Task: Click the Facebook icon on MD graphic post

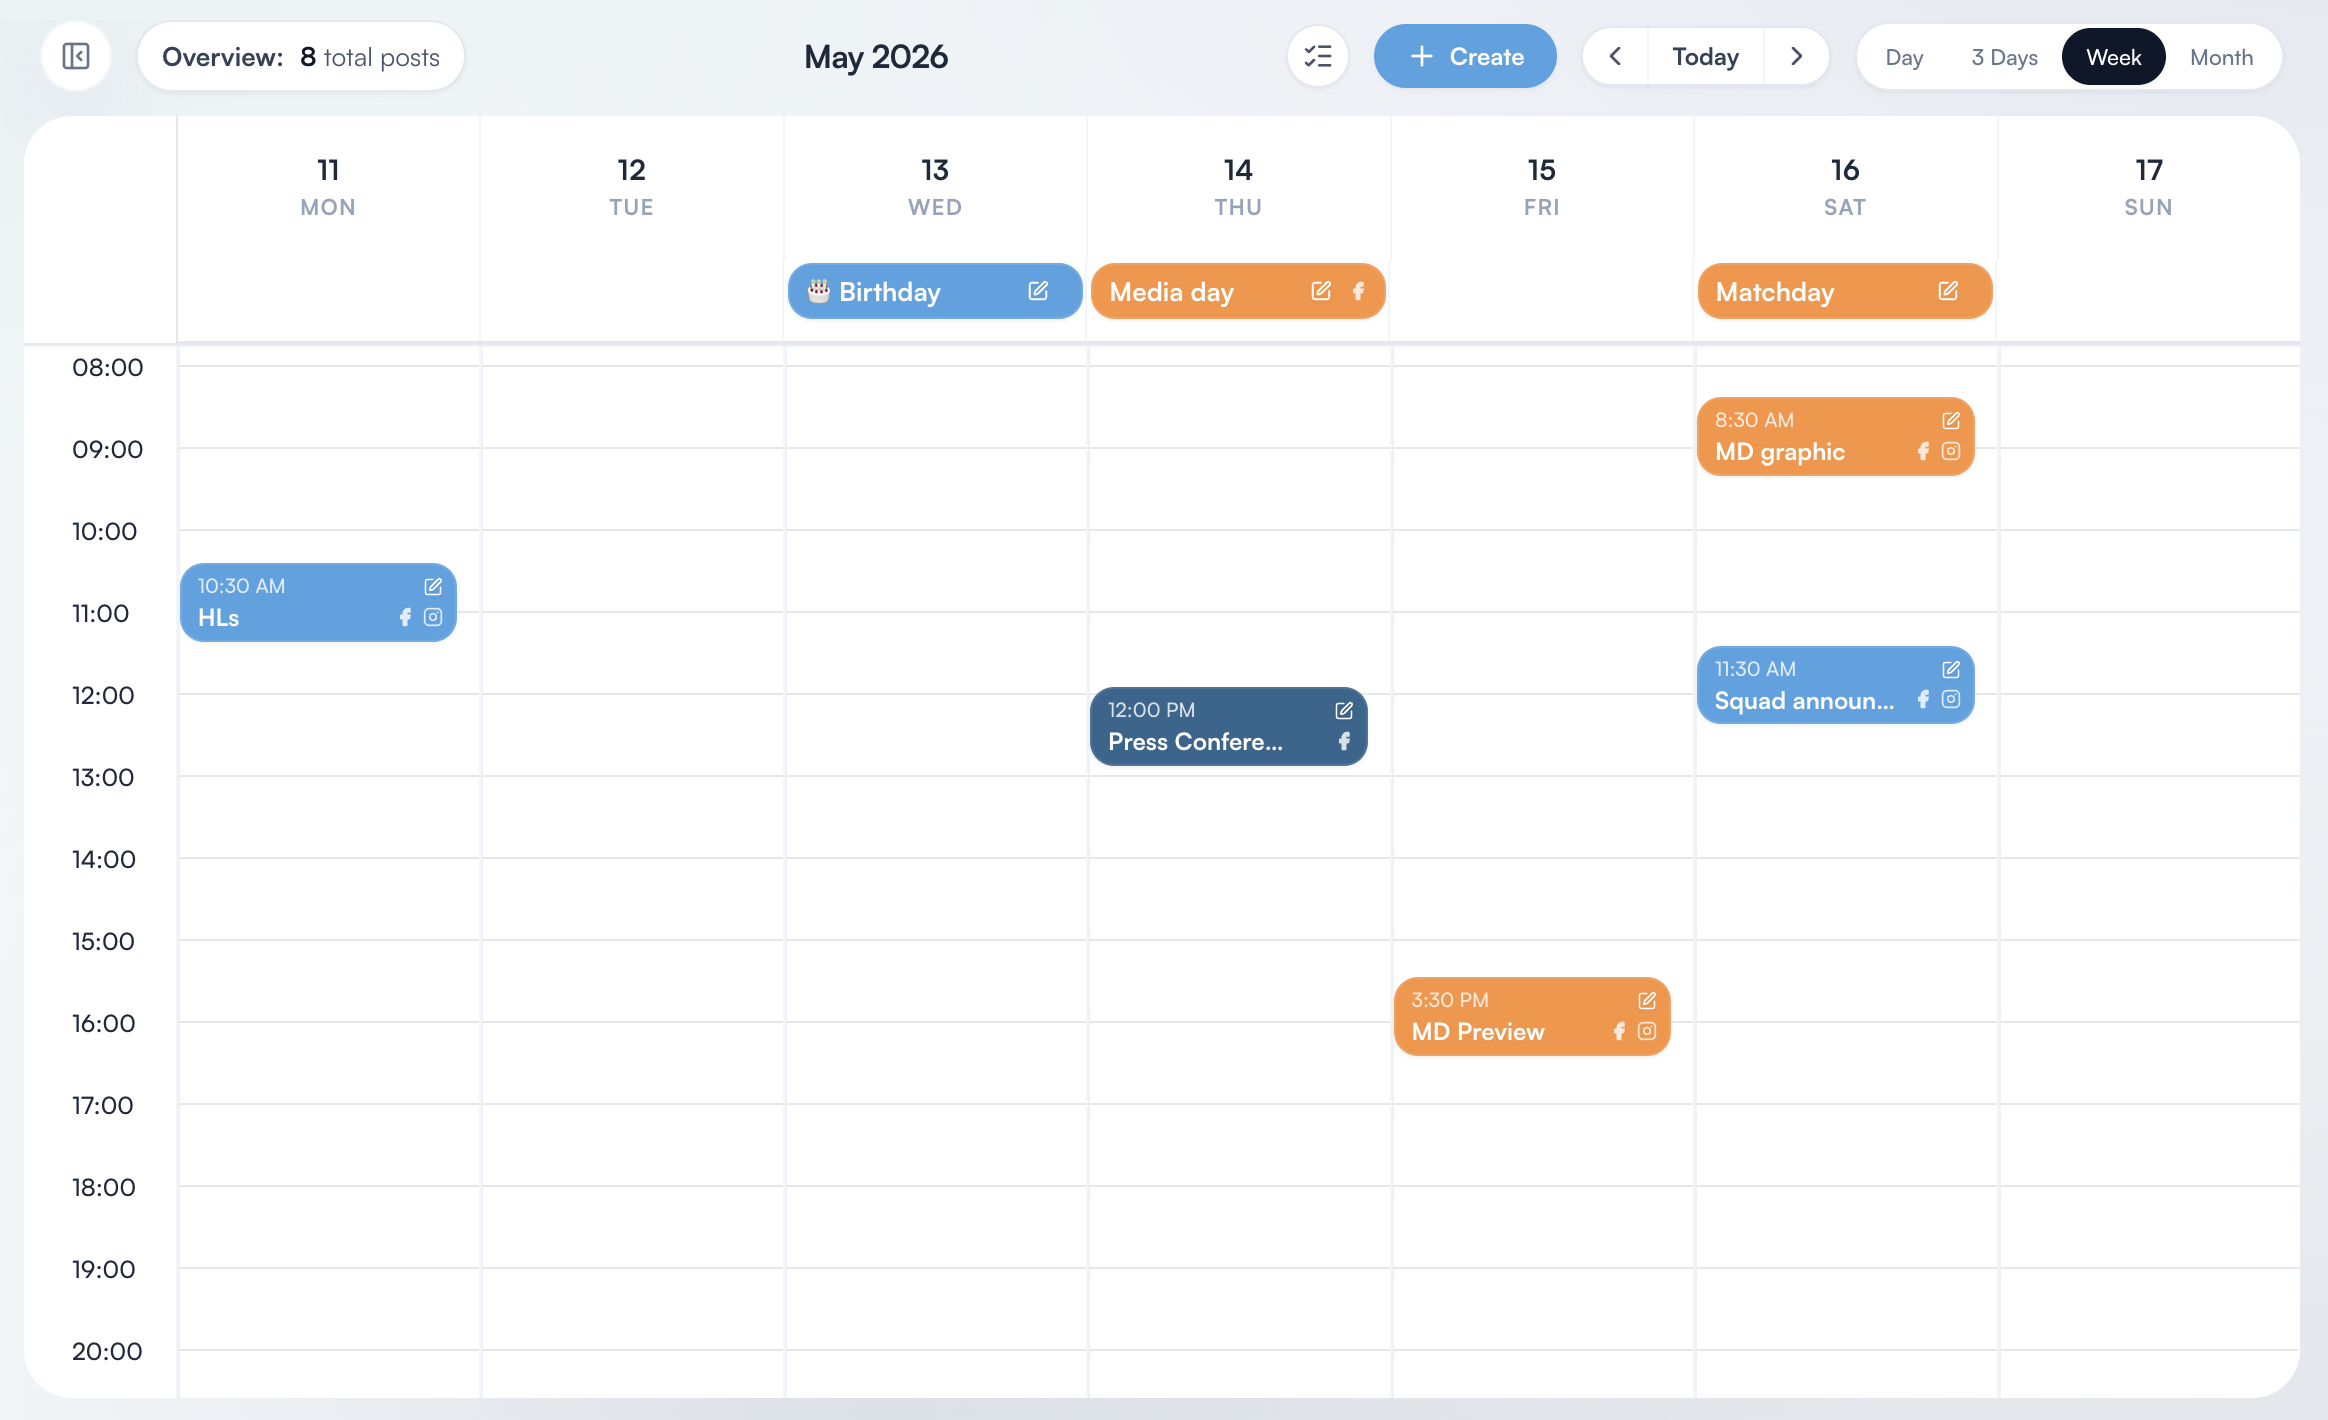Action: click(x=1922, y=451)
